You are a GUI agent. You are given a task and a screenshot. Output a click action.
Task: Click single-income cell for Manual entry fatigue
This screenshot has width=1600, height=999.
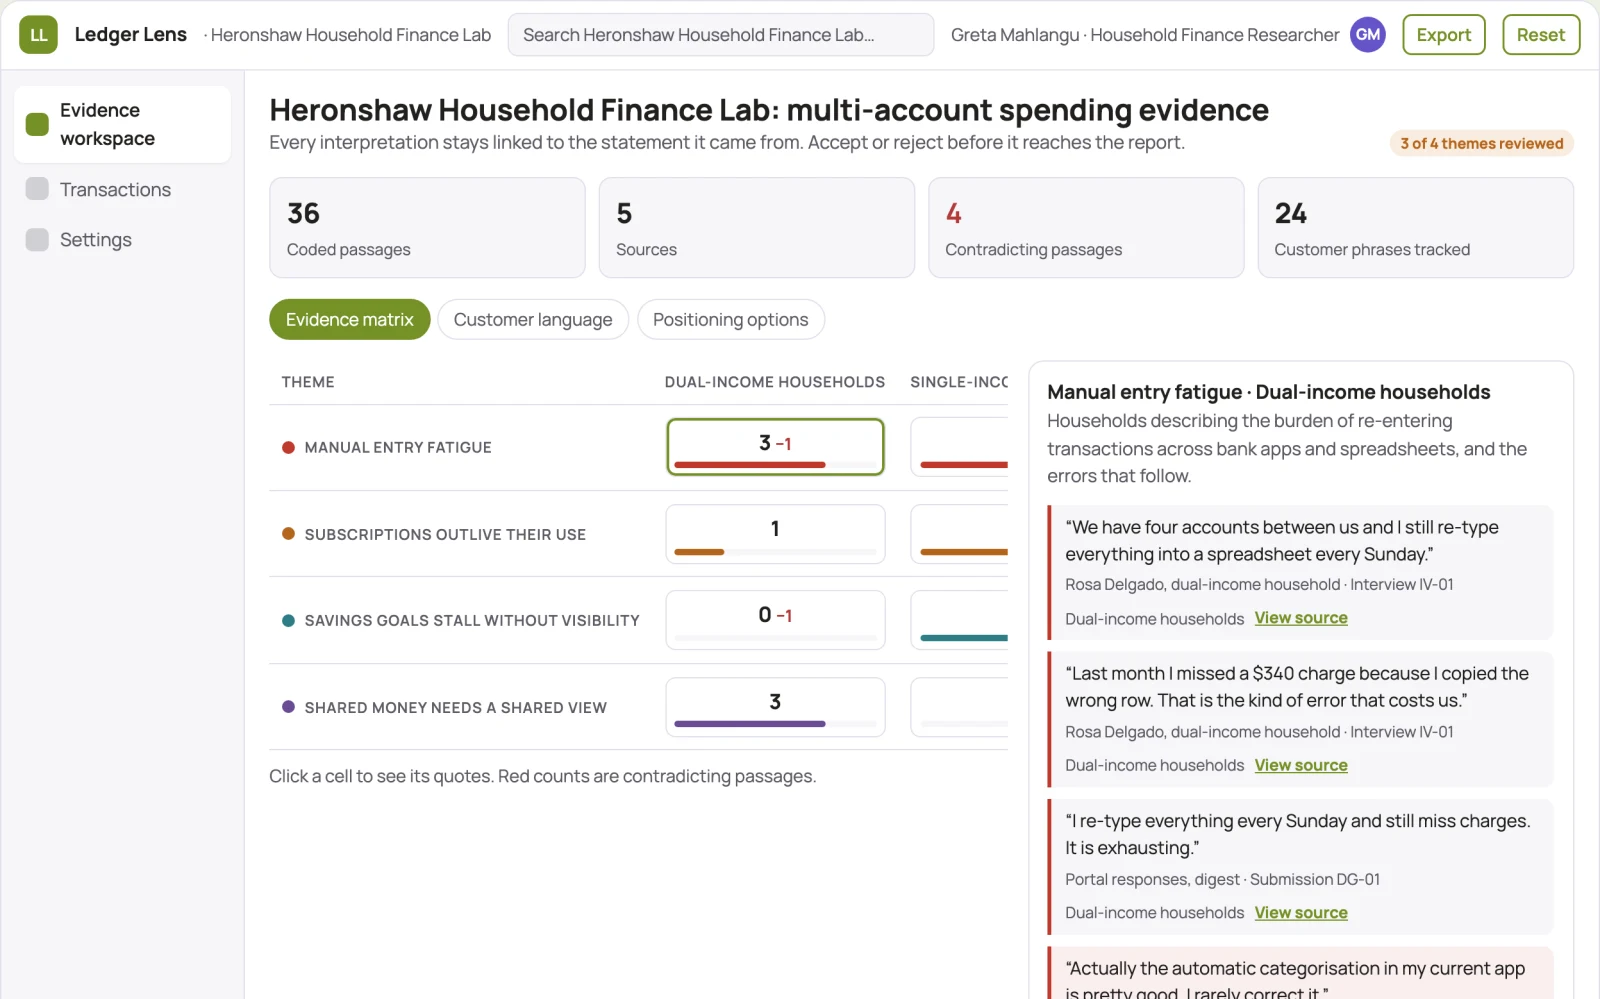(x=959, y=447)
